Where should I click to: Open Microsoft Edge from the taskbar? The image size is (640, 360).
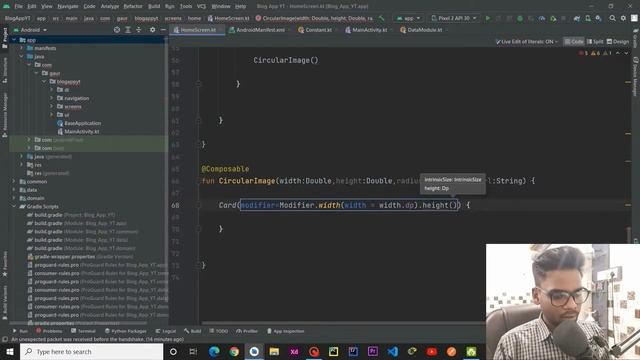coord(214,351)
